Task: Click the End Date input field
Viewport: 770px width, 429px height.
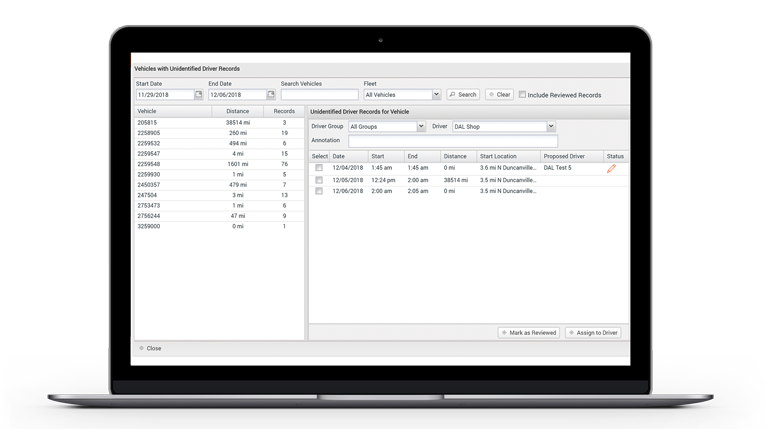Action: (x=238, y=94)
